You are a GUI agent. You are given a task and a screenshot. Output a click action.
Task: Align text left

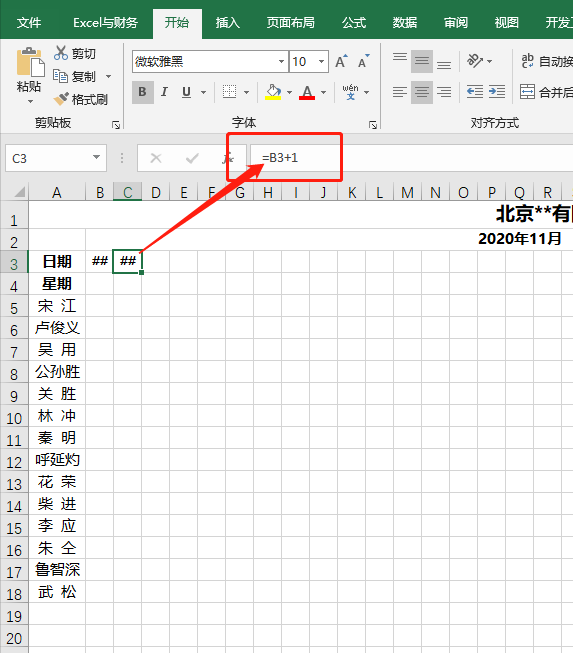point(400,92)
